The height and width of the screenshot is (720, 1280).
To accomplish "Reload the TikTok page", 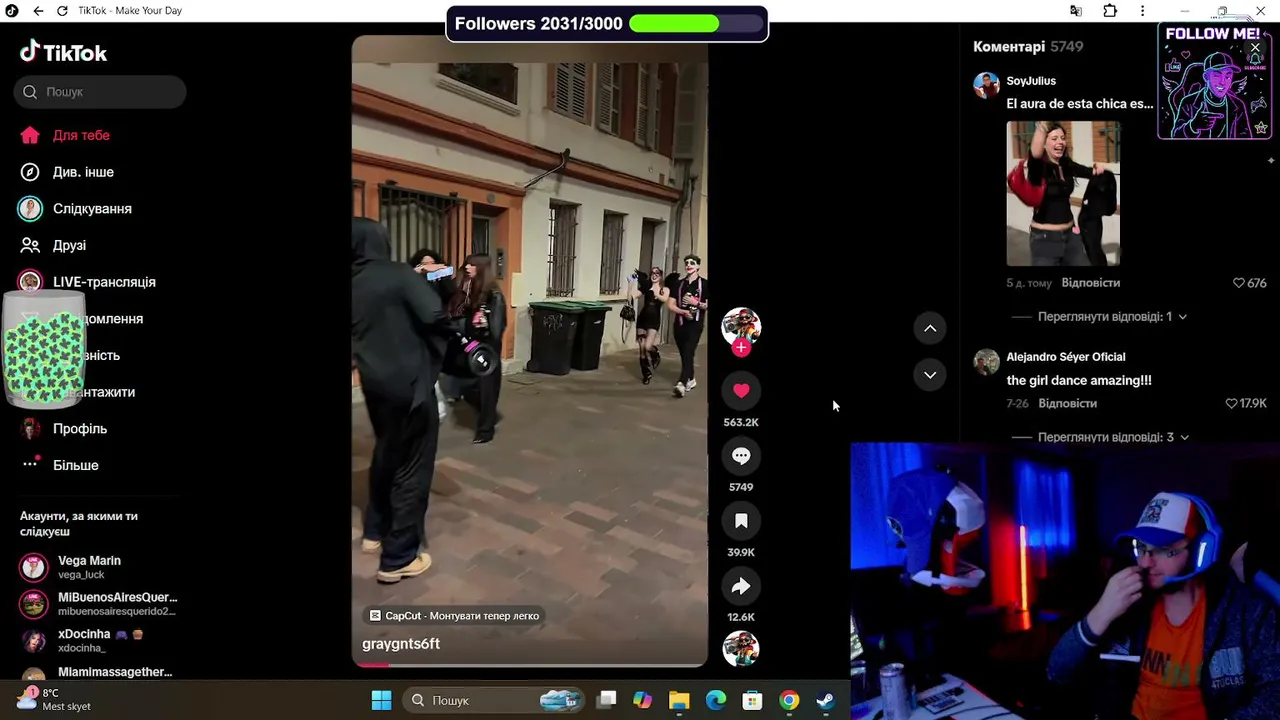I will [62, 11].
